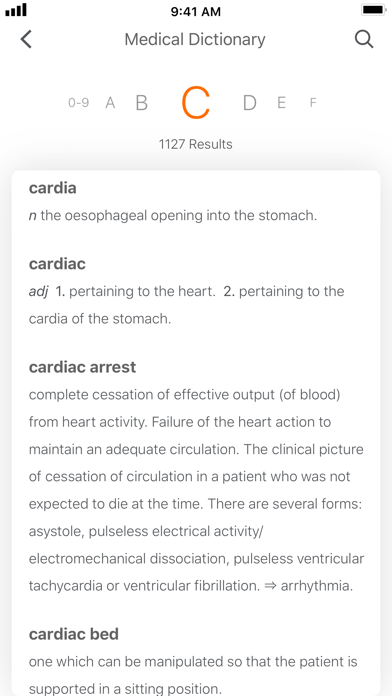The height and width of the screenshot is (696, 392).
Task: Tap the 1127 Results label
Action: (x=196, y=144)
